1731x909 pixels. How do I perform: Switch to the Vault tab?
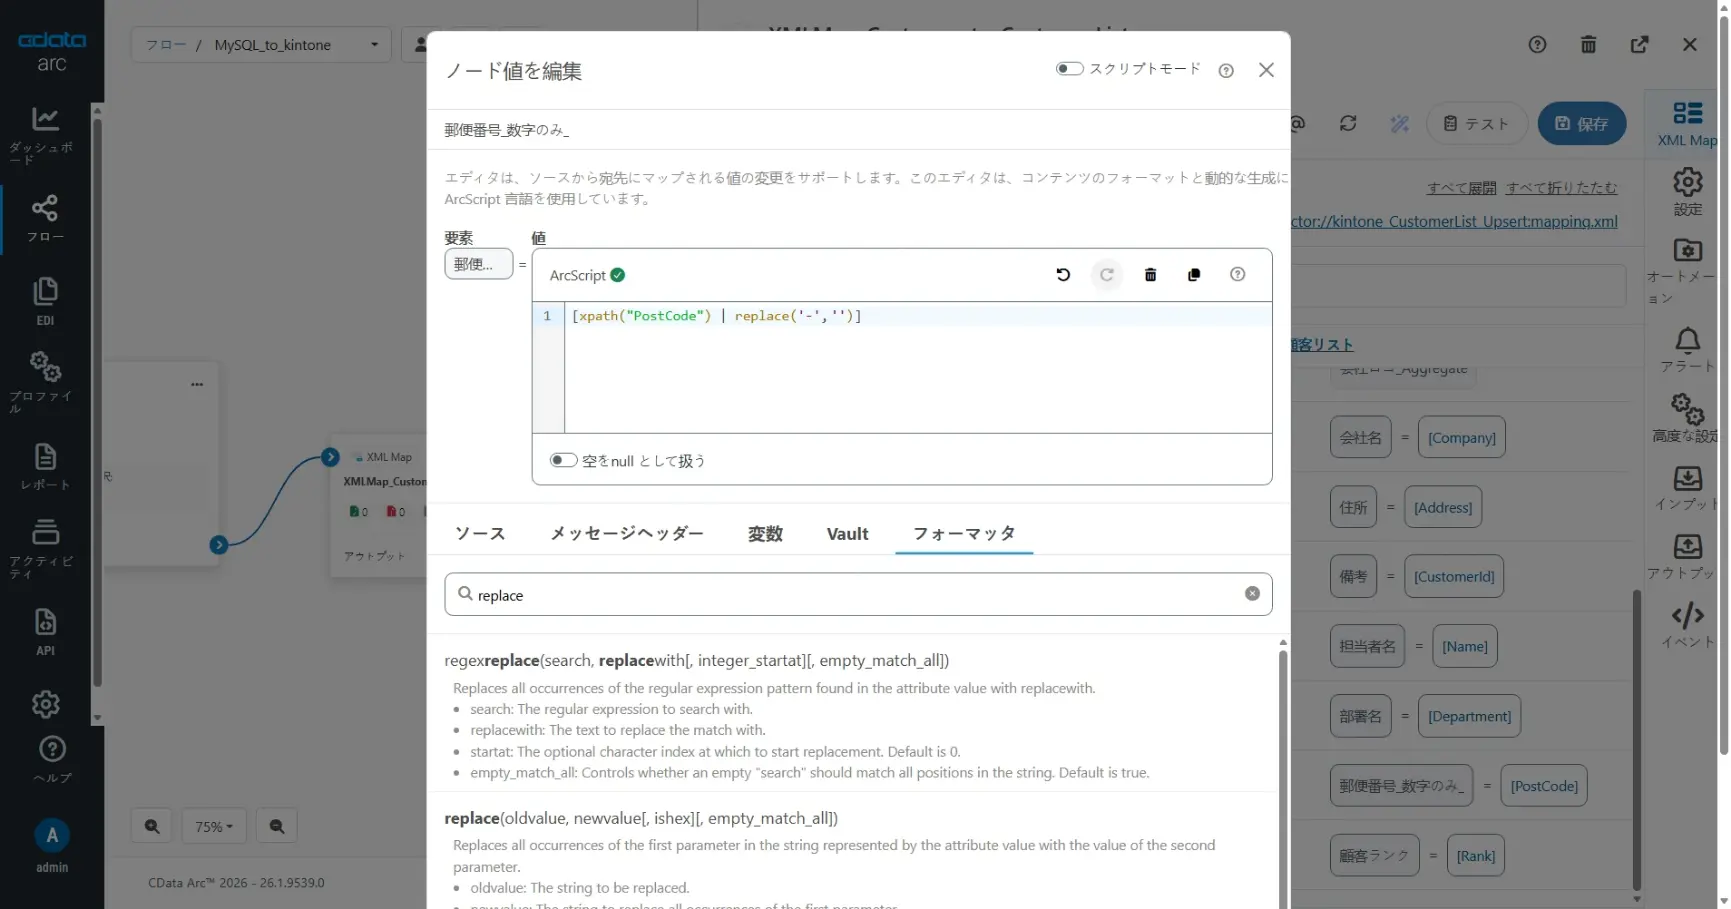847,534
